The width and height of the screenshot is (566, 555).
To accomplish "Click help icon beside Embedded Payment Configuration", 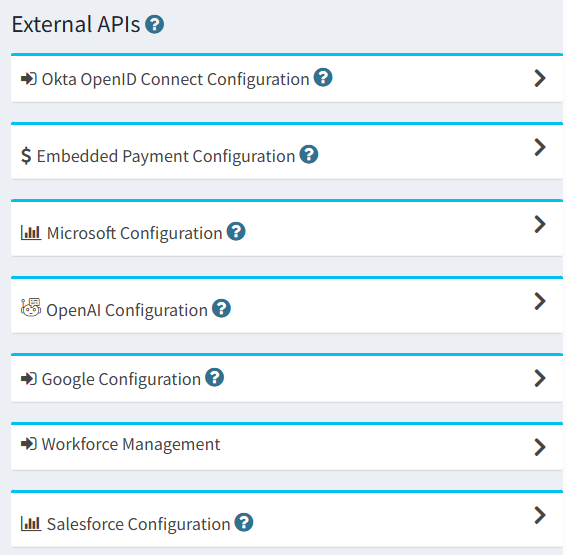I will click(309, 154).
